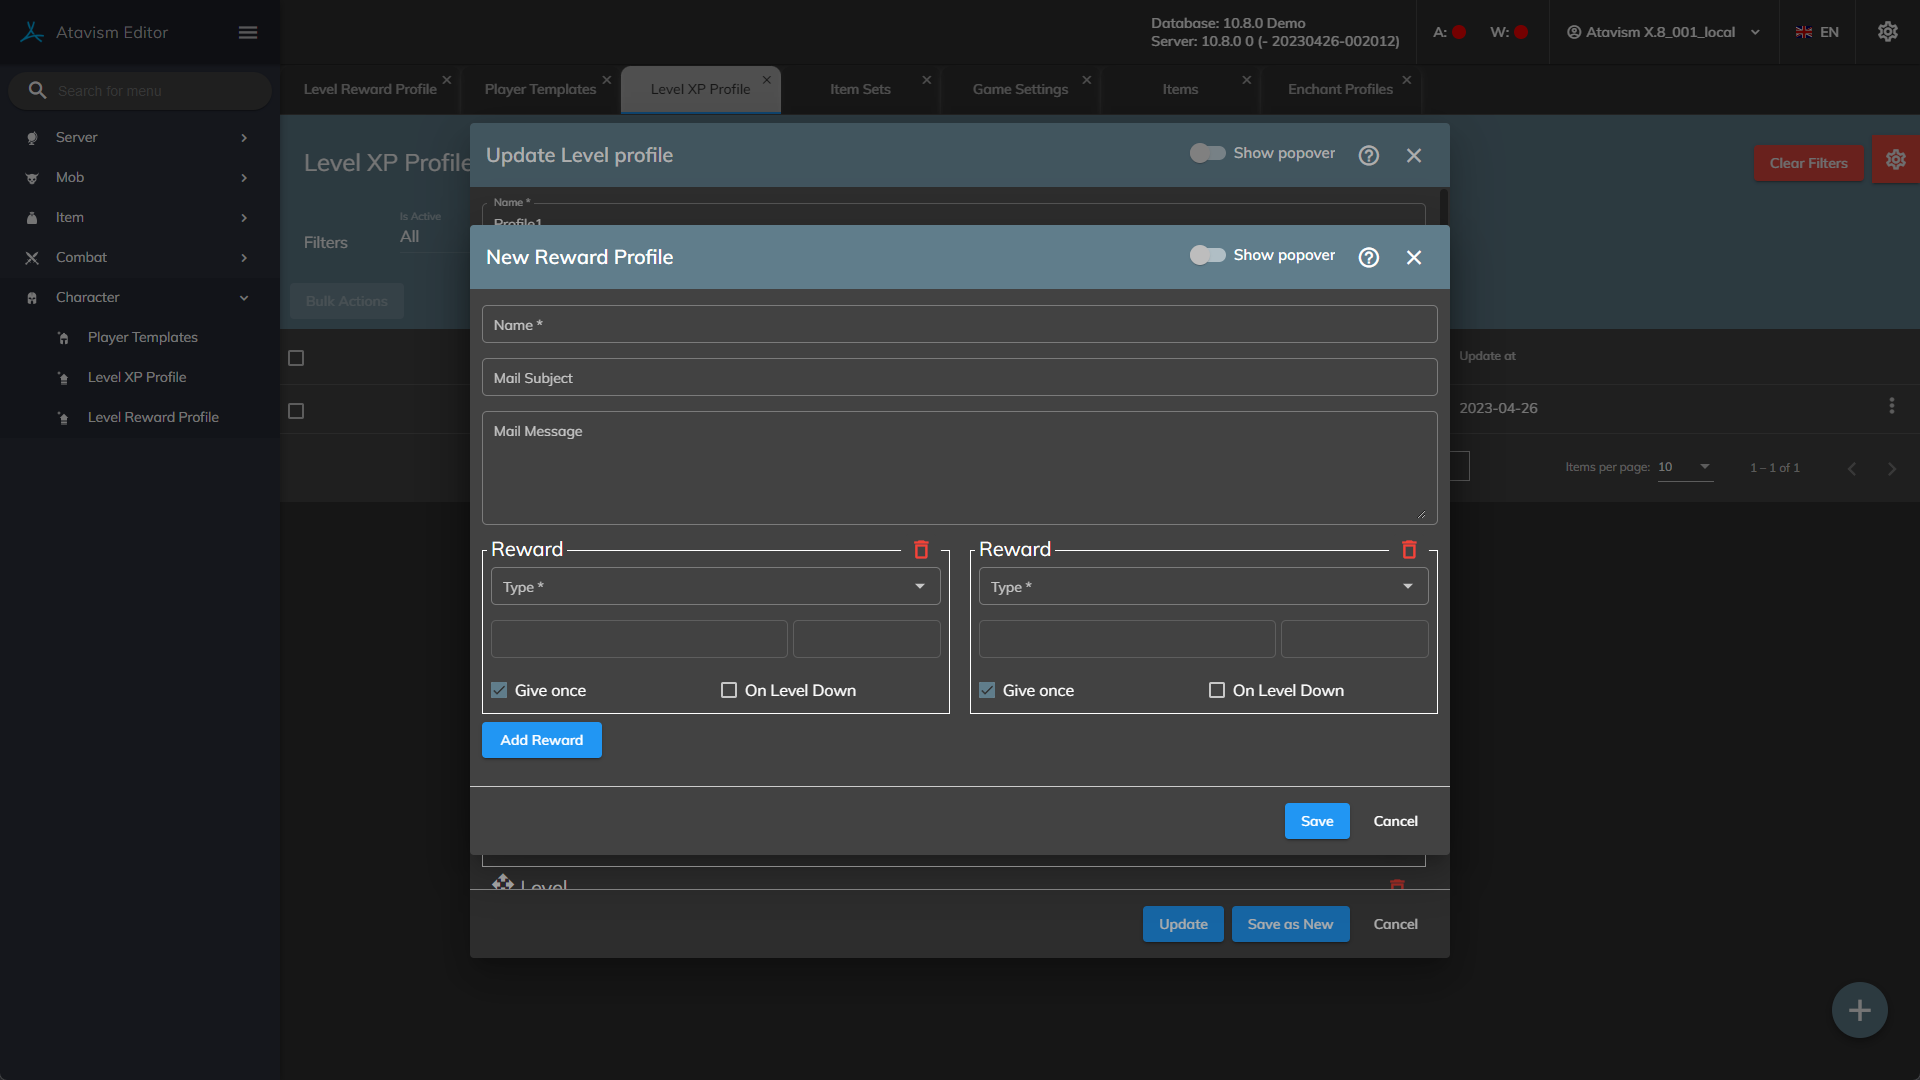Click the hamburger menu icon beside Atavism Editor
Image resolution: width=1920 pixels, height=1080 pixels.
pyautogui.click(x=248, y=32)
